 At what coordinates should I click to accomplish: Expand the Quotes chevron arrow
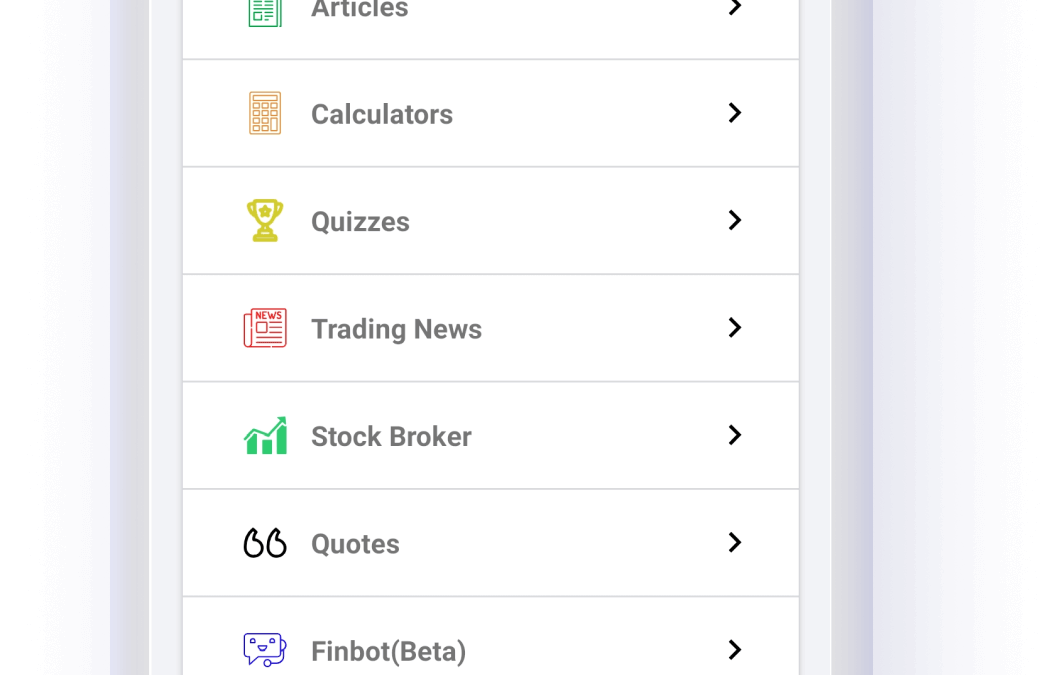(735, 542)
